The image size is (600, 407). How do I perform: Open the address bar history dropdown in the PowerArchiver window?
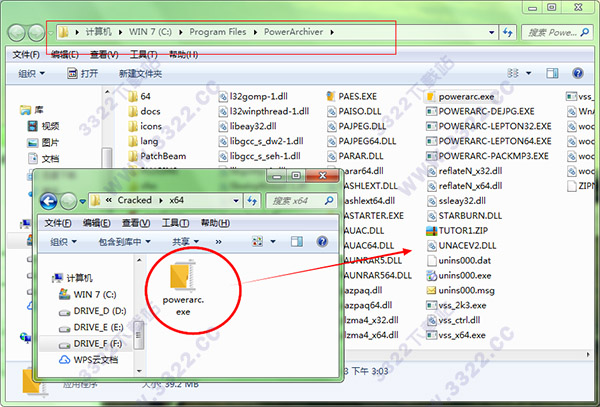(x=492, y=33)
